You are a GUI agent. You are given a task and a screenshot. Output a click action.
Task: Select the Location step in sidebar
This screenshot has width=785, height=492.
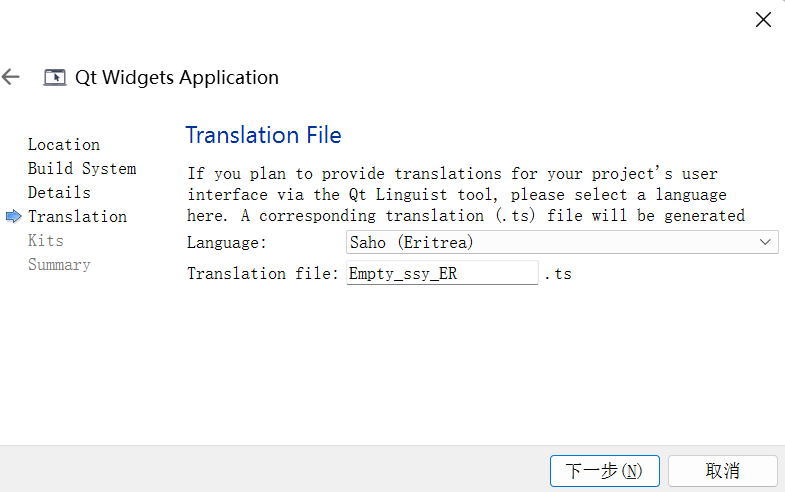(64, 145)
